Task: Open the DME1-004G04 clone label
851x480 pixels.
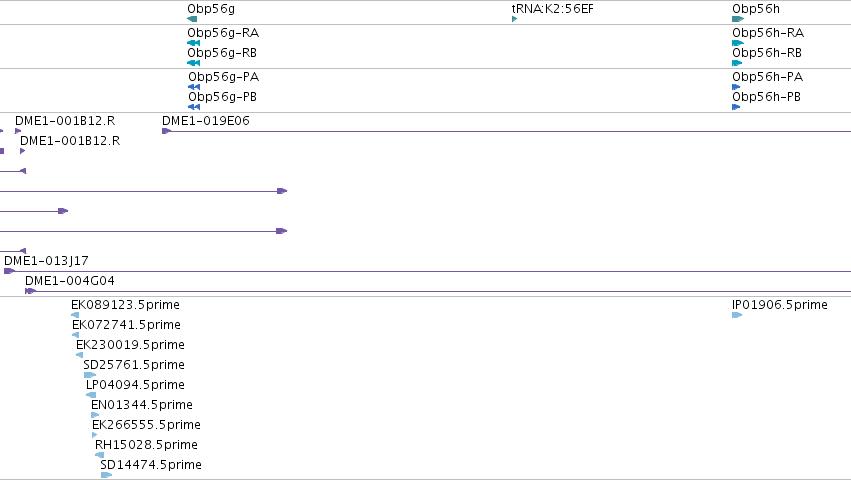Action: point(70,281)
